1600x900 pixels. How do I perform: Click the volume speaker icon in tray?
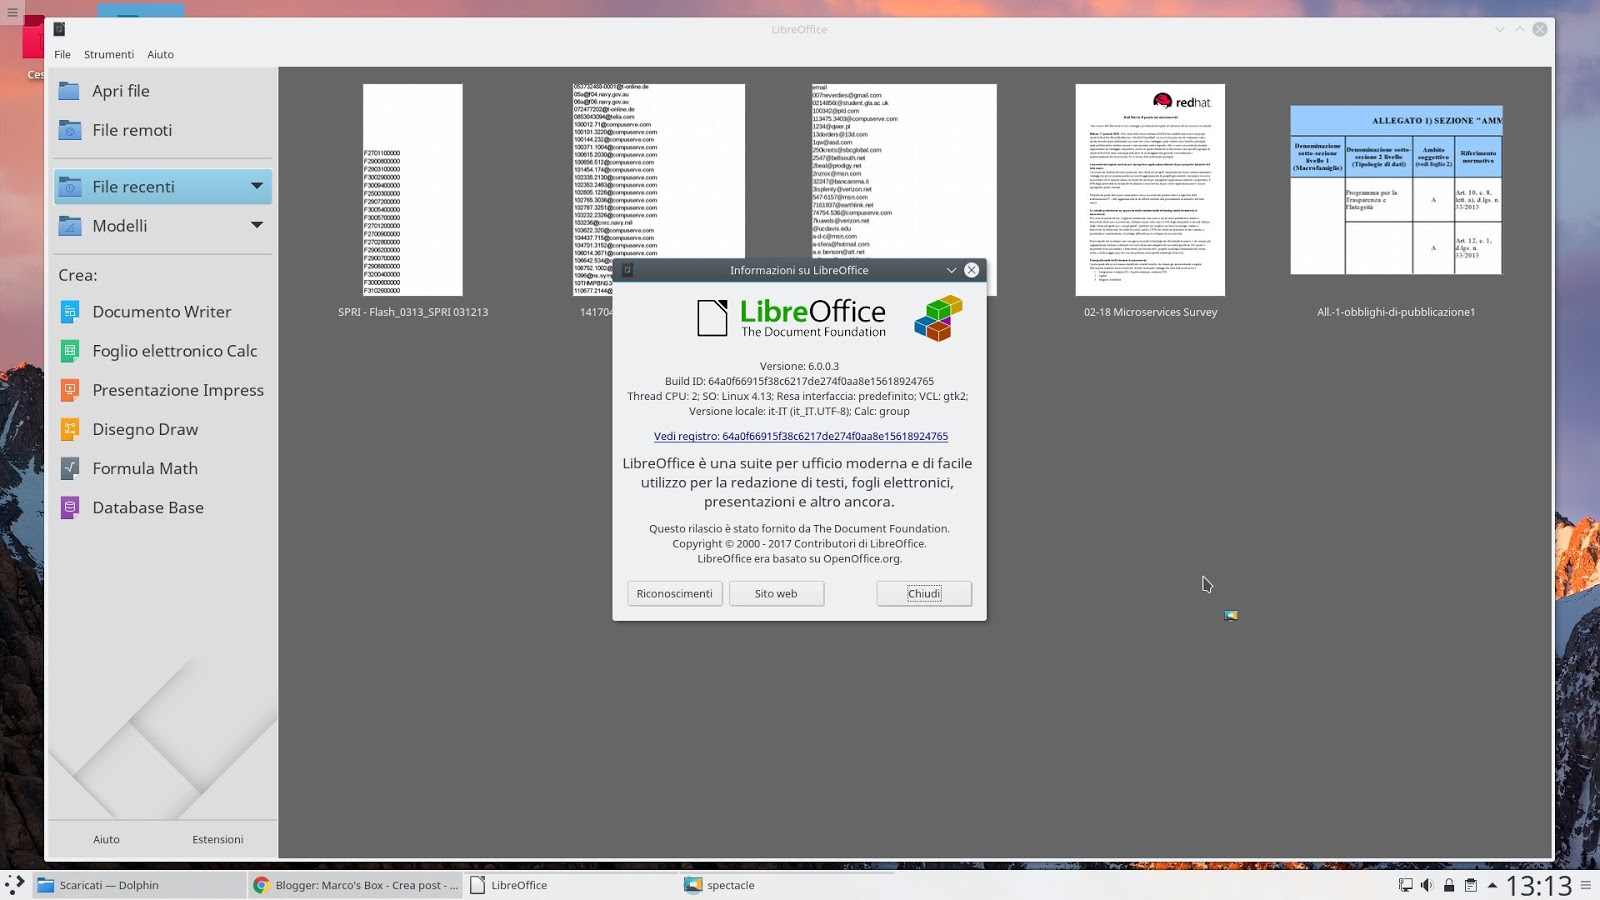click(x=1427, y=885)
